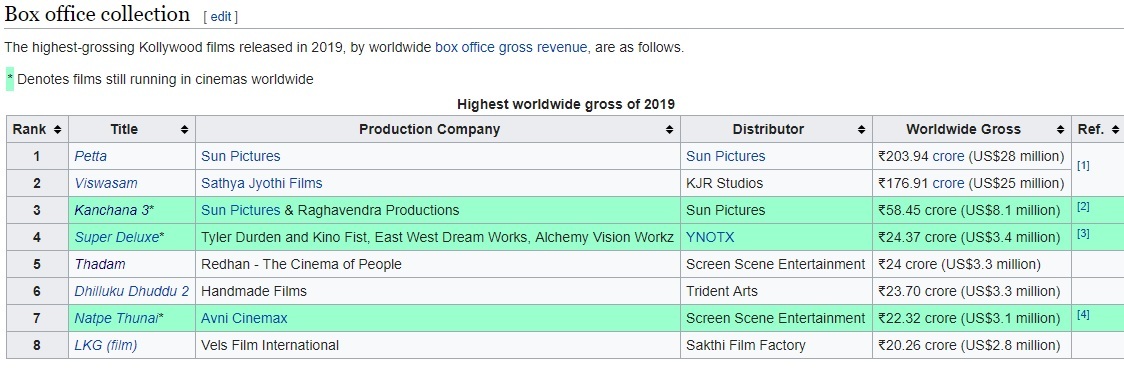The image size is (1124, 377).
Task: Jump to reference footnote [1]
Action: pos(1083,166)
